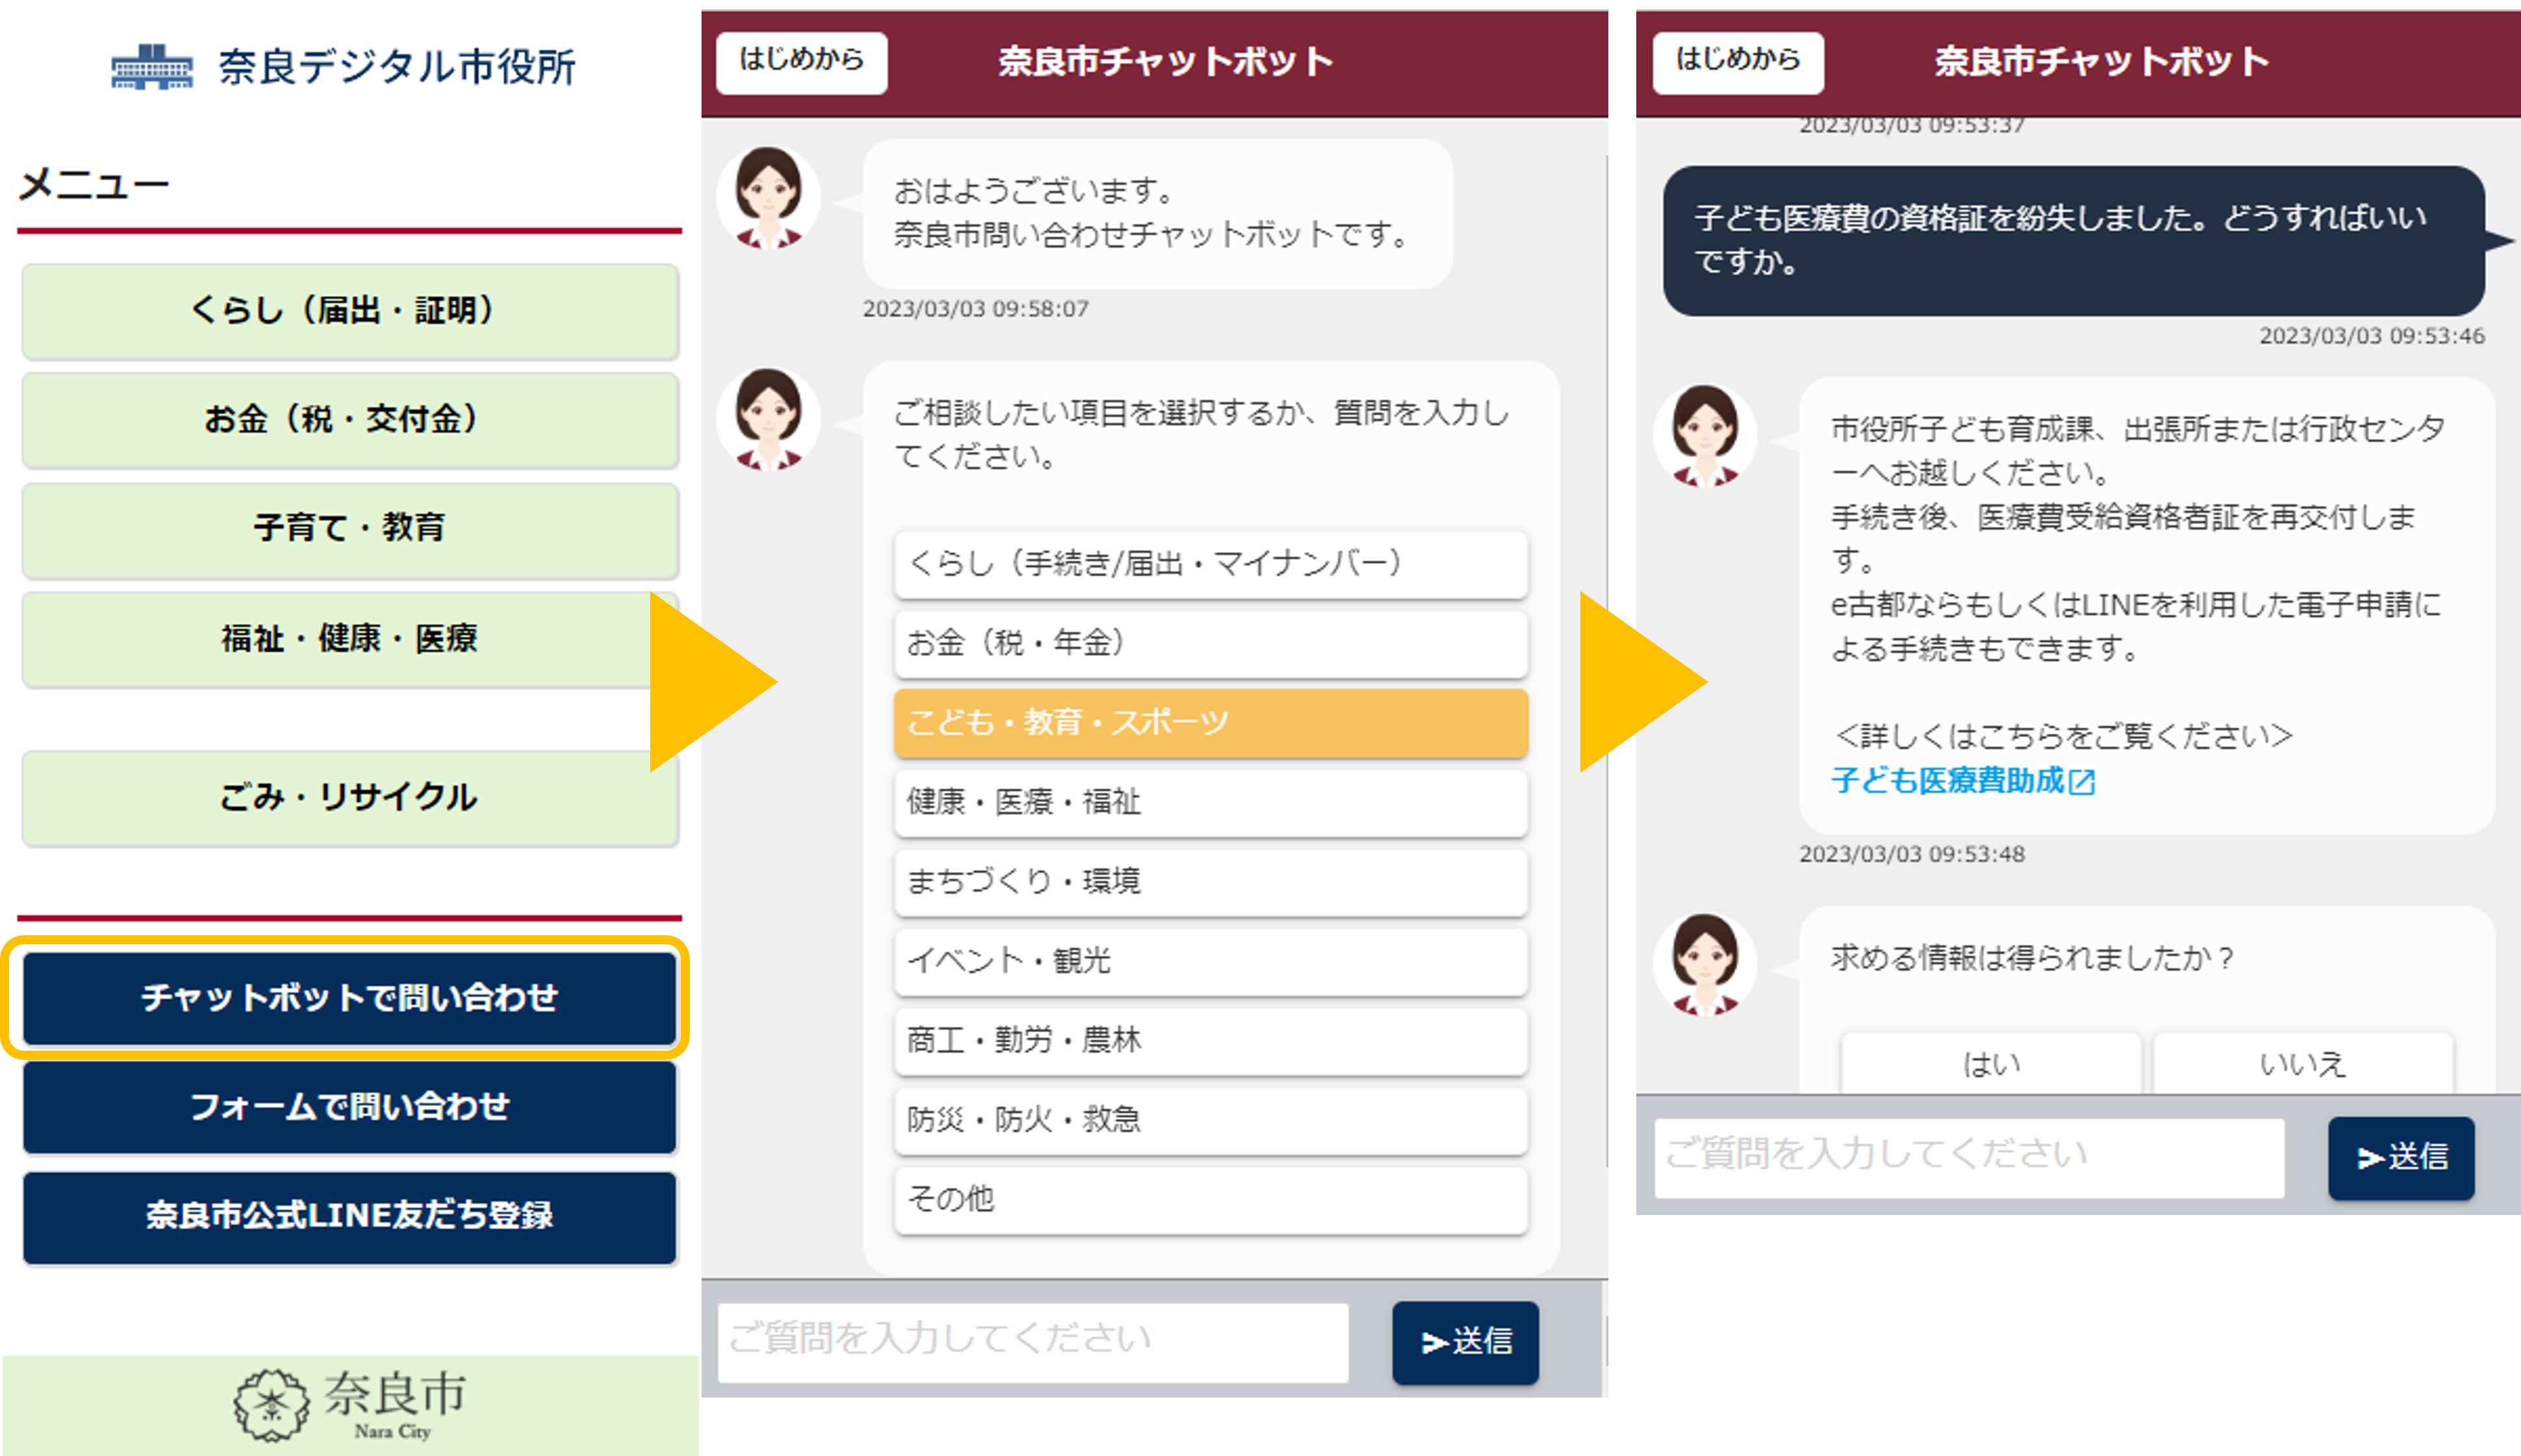The width and height of the screenshot is (2521, 1456).
Task: Click the first greeting chatbot avatar
Action: pyautogui.click(x=768, y=197)
